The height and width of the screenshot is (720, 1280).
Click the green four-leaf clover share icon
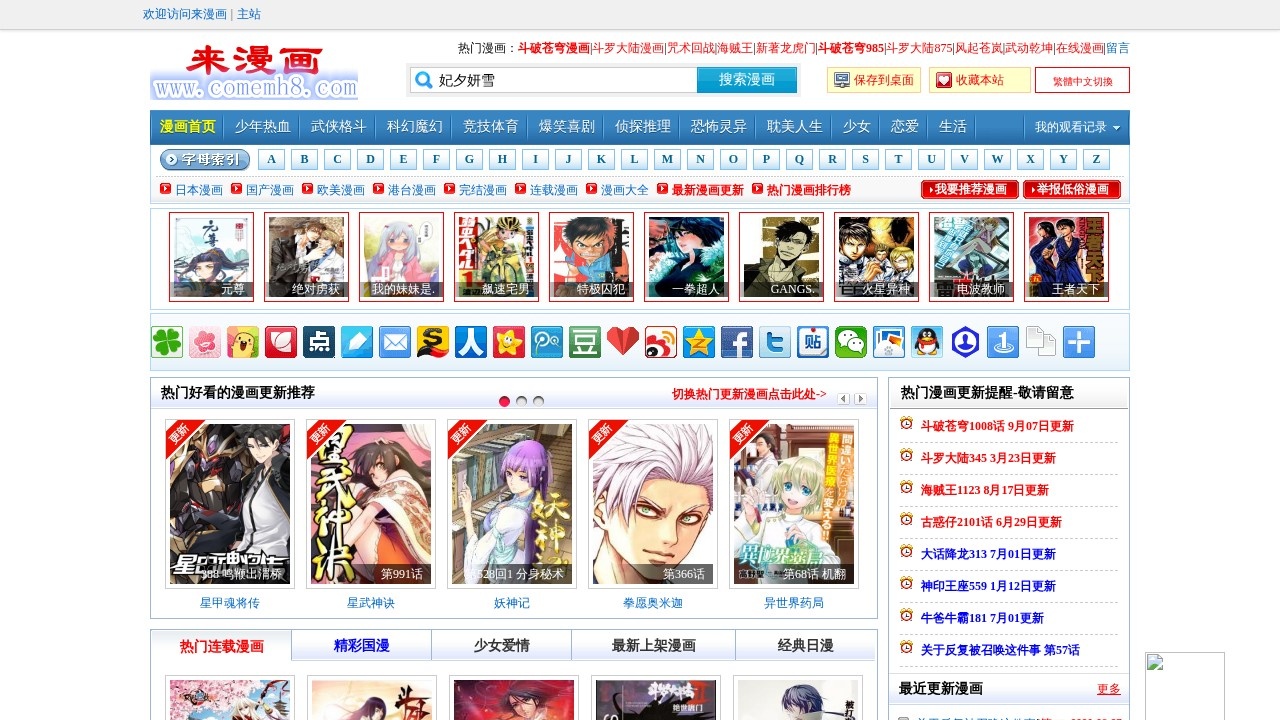[x=167, y=342]
